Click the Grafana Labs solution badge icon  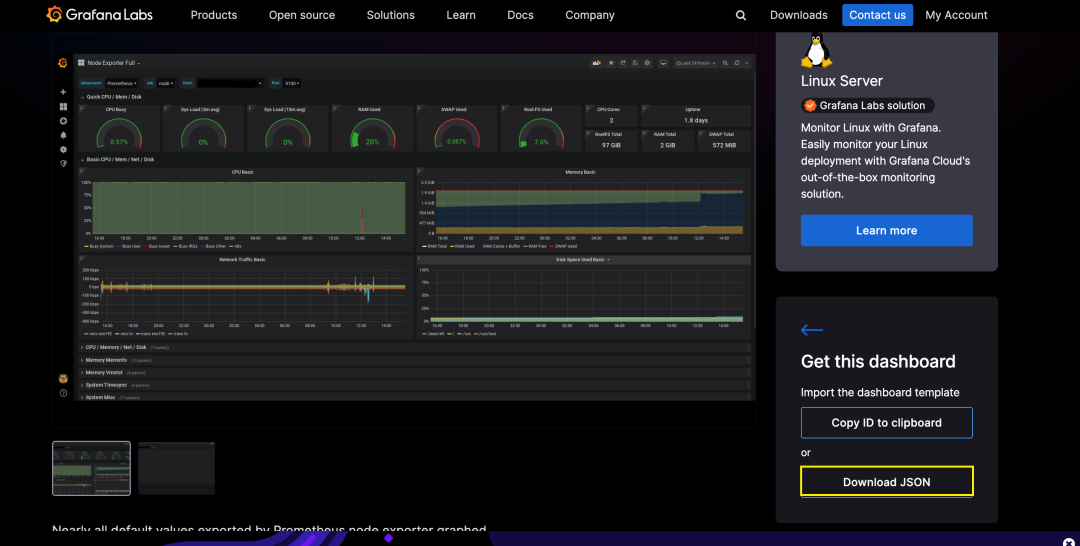[x=810, y=105]
